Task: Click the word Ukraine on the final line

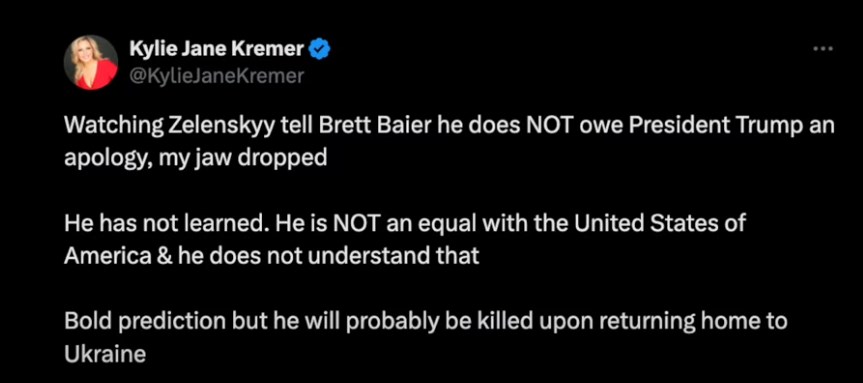Action: pyautogui.click(x=105, y=354)
